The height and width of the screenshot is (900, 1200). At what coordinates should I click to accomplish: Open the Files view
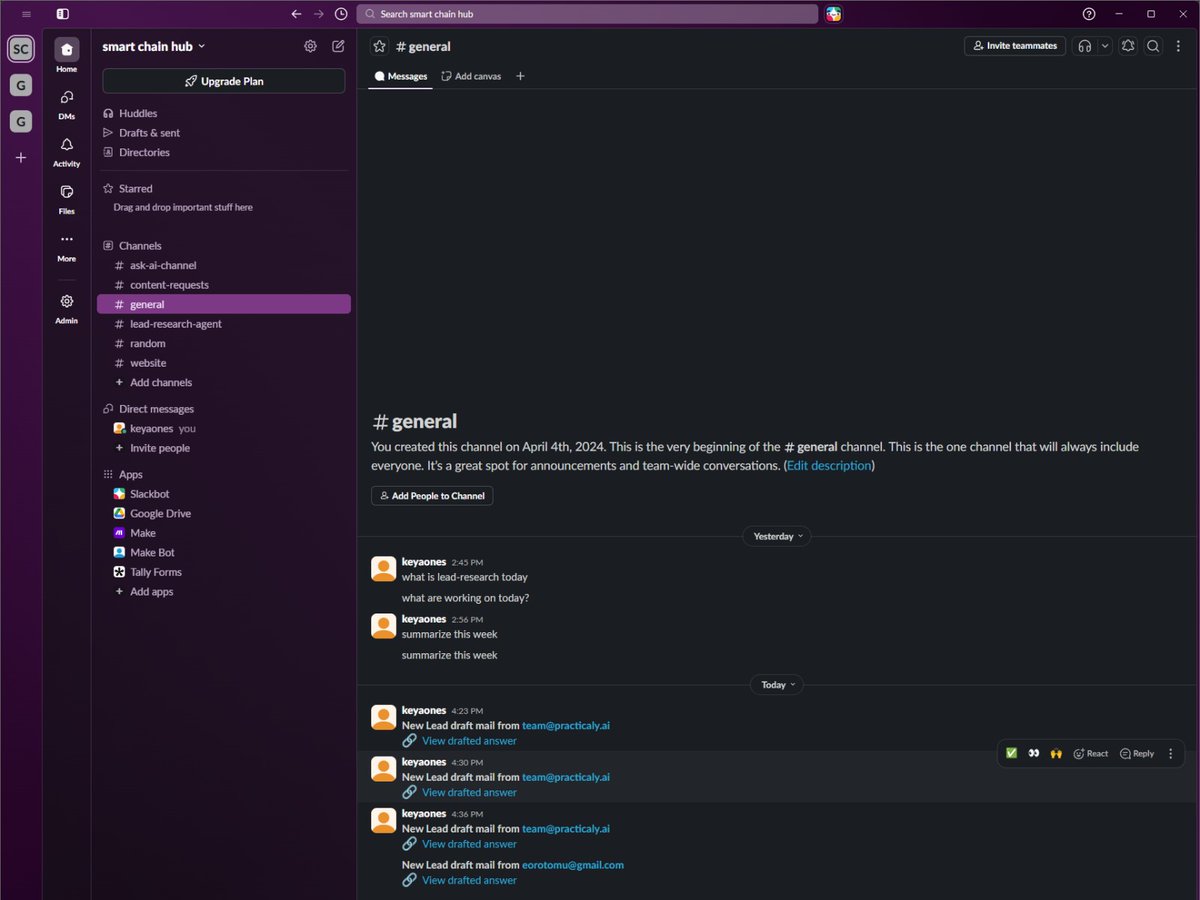pyautogui.click(x=66, y=198)
